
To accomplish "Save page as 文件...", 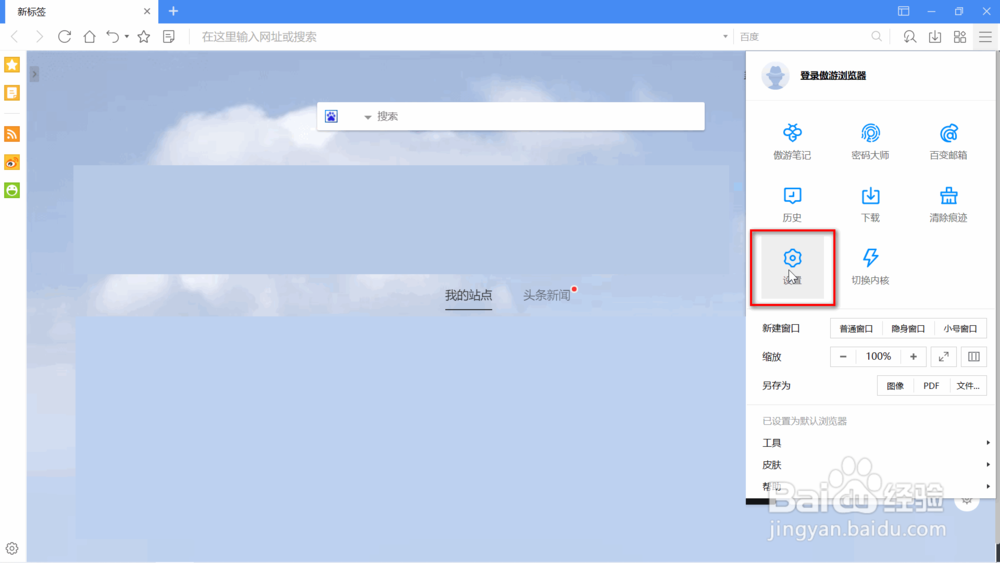I will [x=968, y=386].
